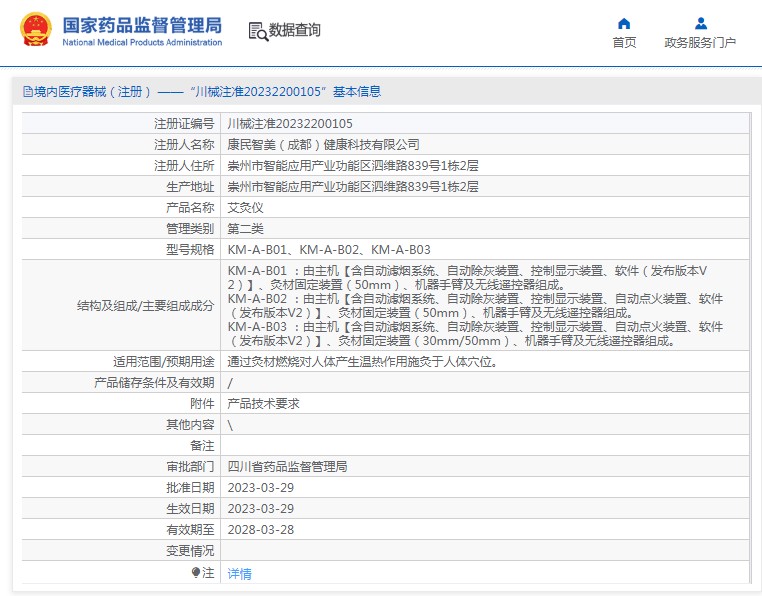Image resolution: width=762 pixels, height=596 pixels.
Task: Click the 有效期至 row label
Action: (x=190, y=529)
